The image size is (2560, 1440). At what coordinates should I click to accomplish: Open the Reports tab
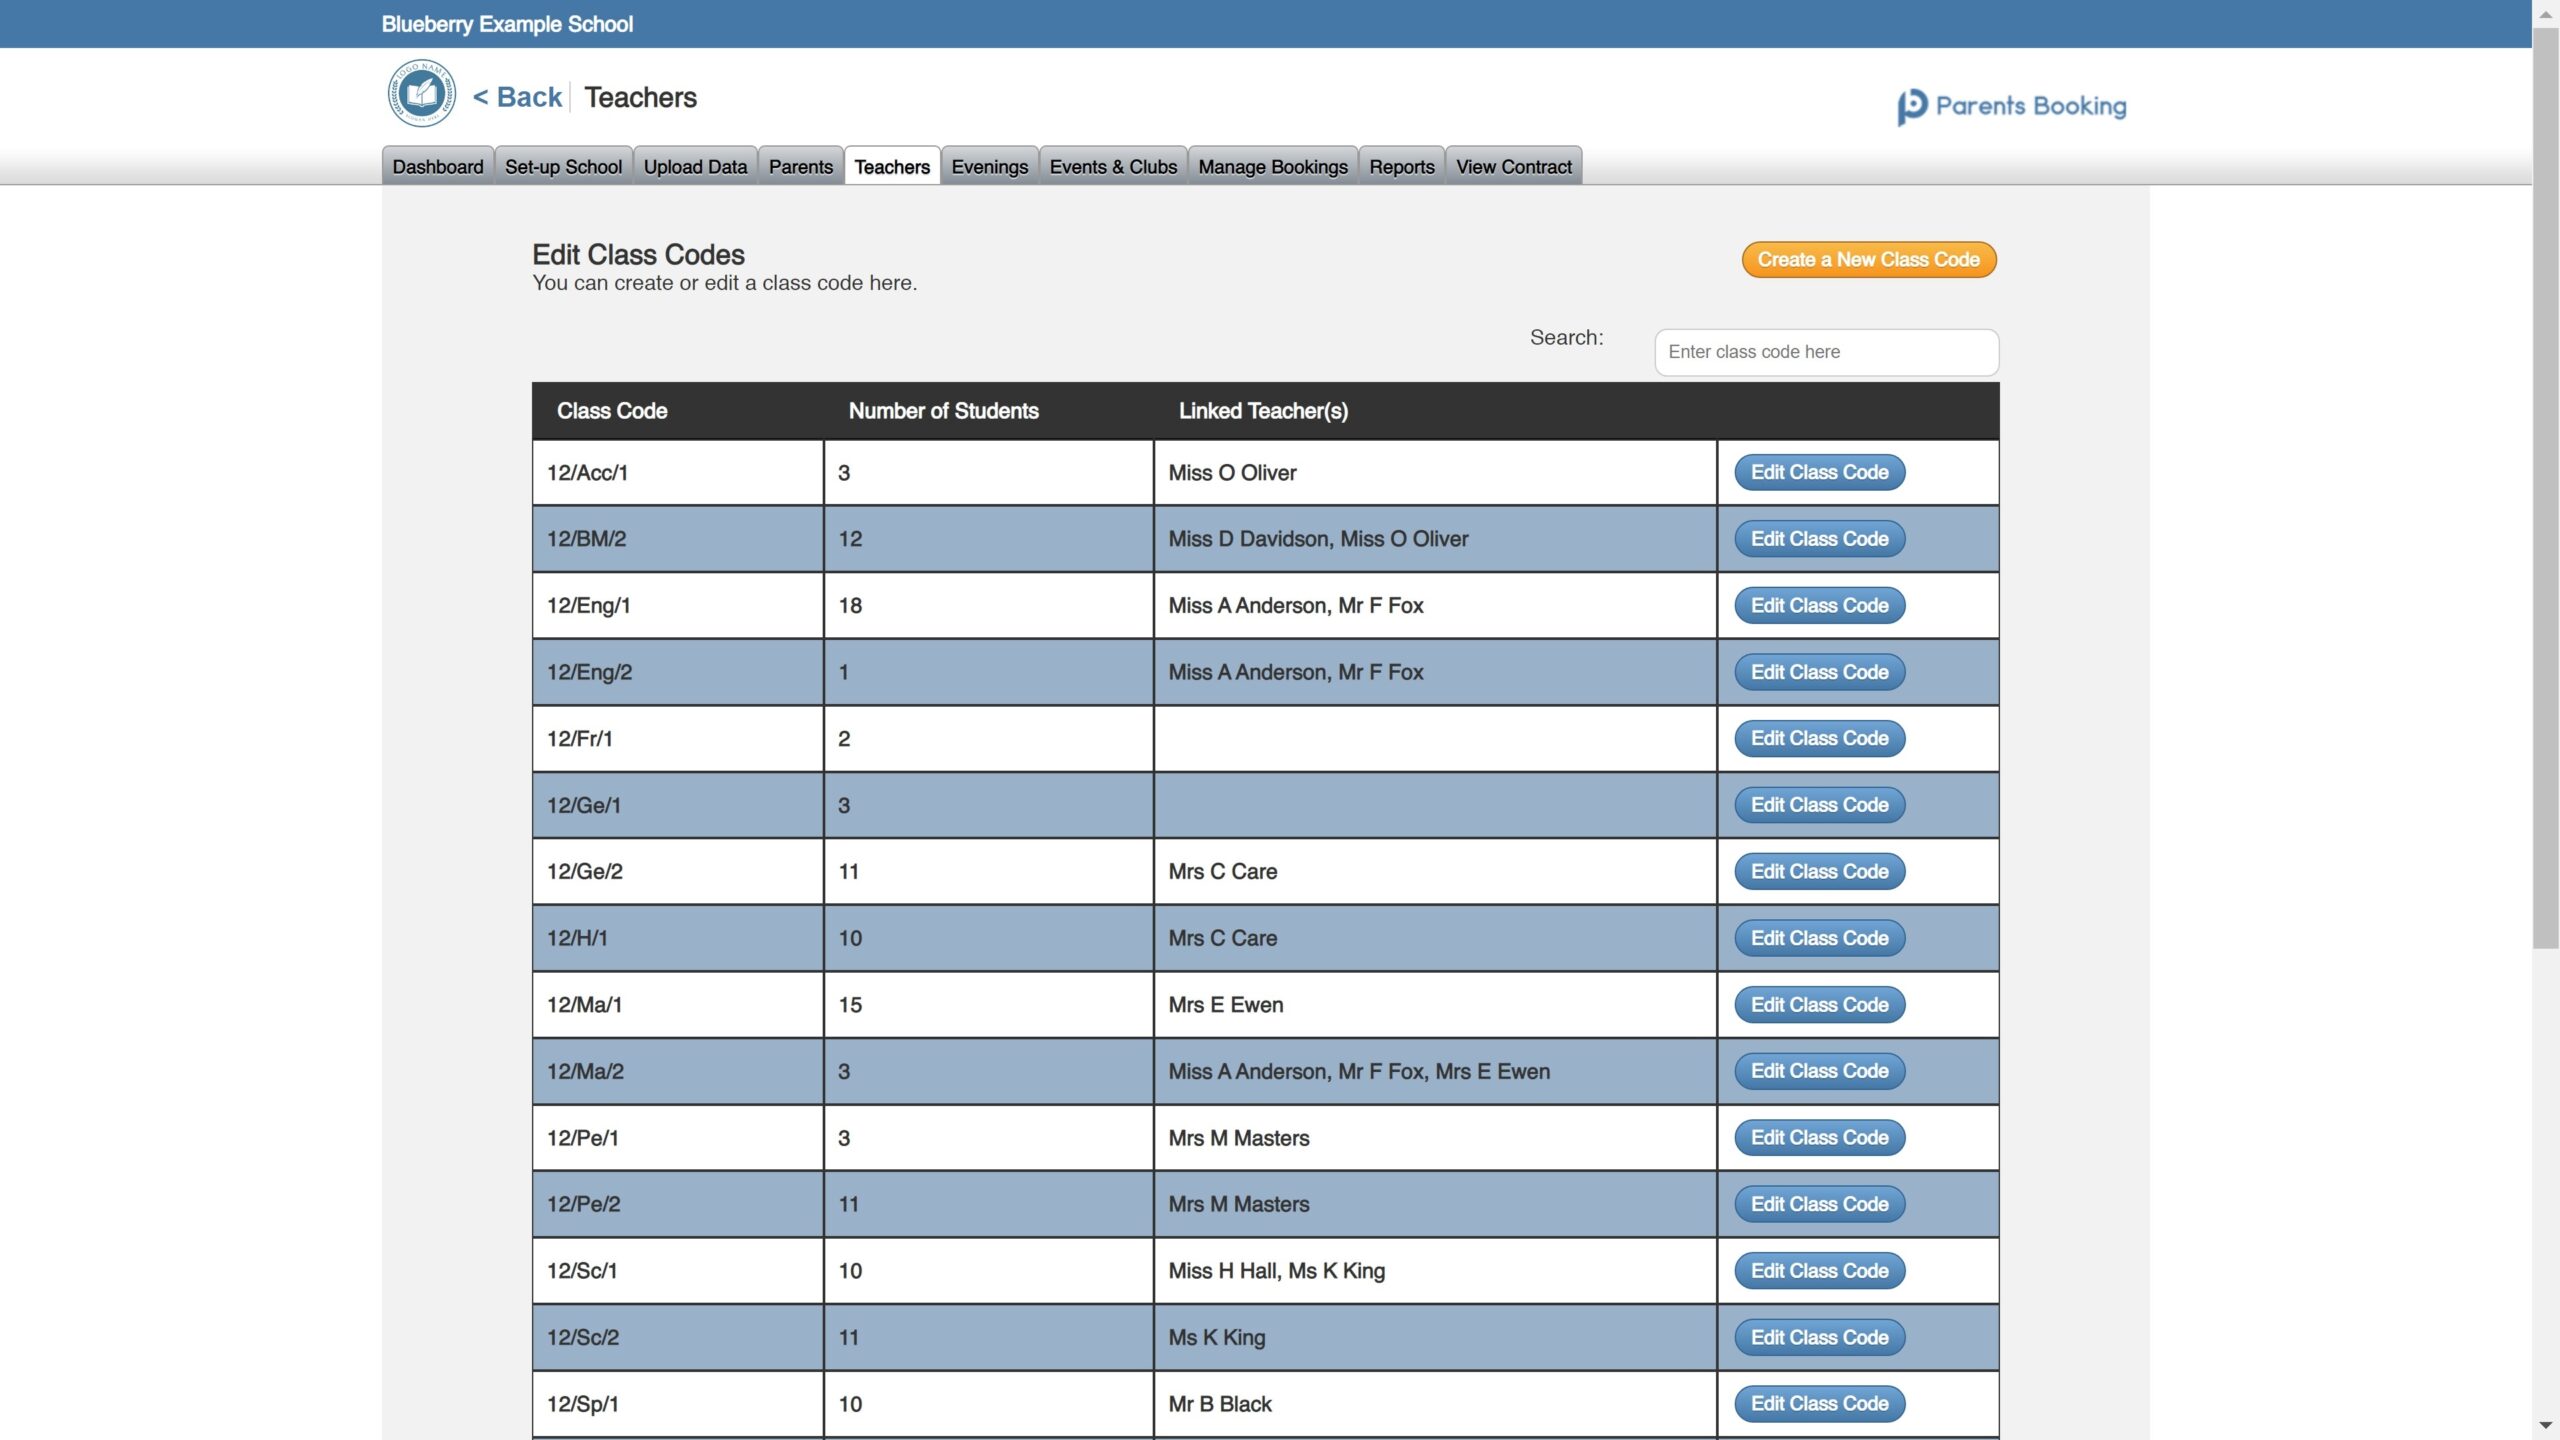1401,166
